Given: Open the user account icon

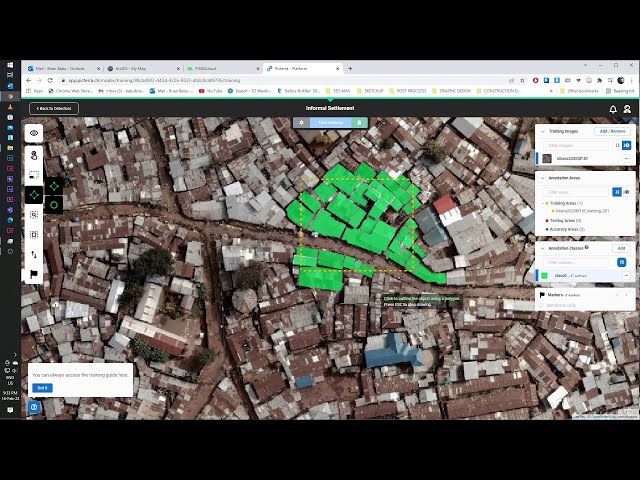Looking at the screenshot, I should coord(627,109).
